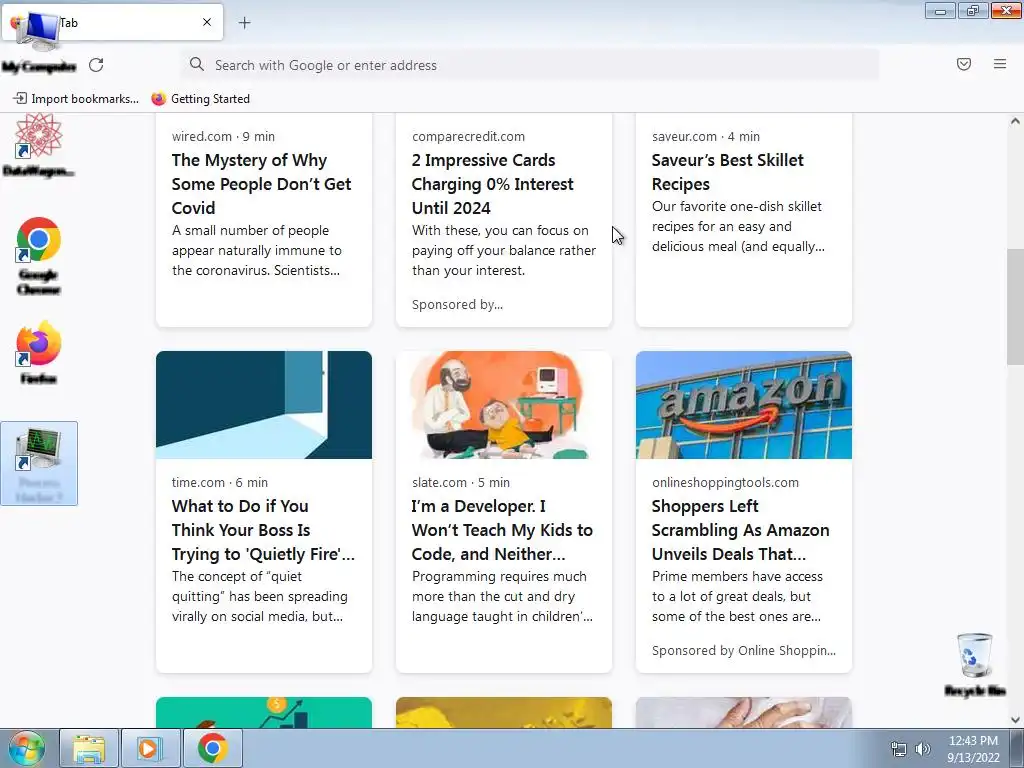This screenshot has width=1024, height=768.
Task: Click the 'slate.com · 5 min' source text
Action: tap(460, 483)
